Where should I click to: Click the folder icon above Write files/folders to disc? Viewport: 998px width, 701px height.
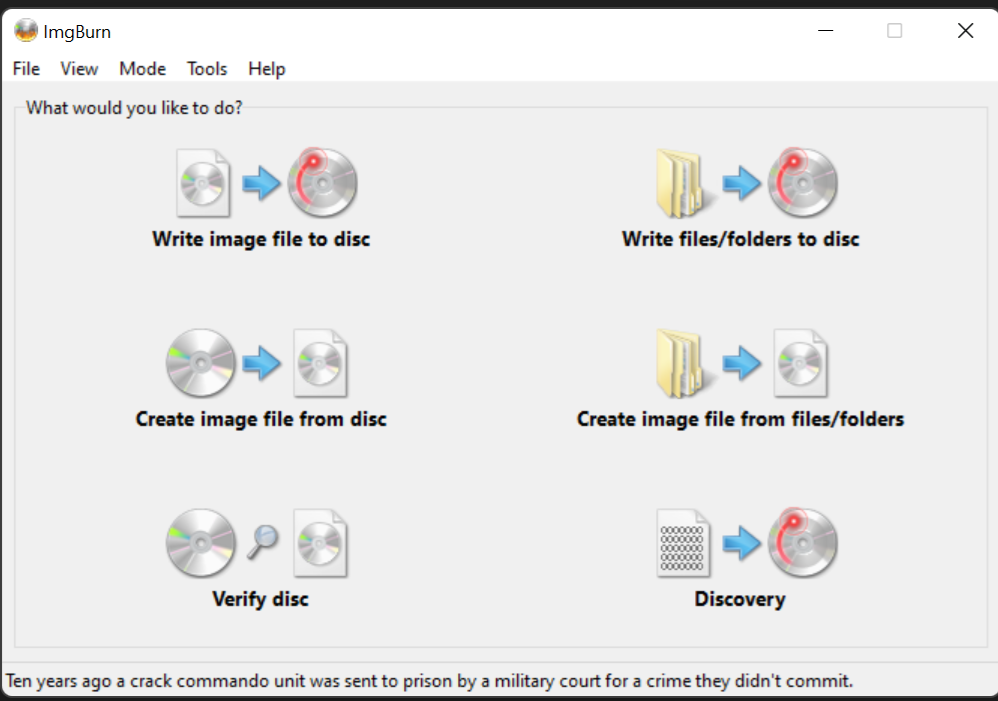(x=683, y=183)
